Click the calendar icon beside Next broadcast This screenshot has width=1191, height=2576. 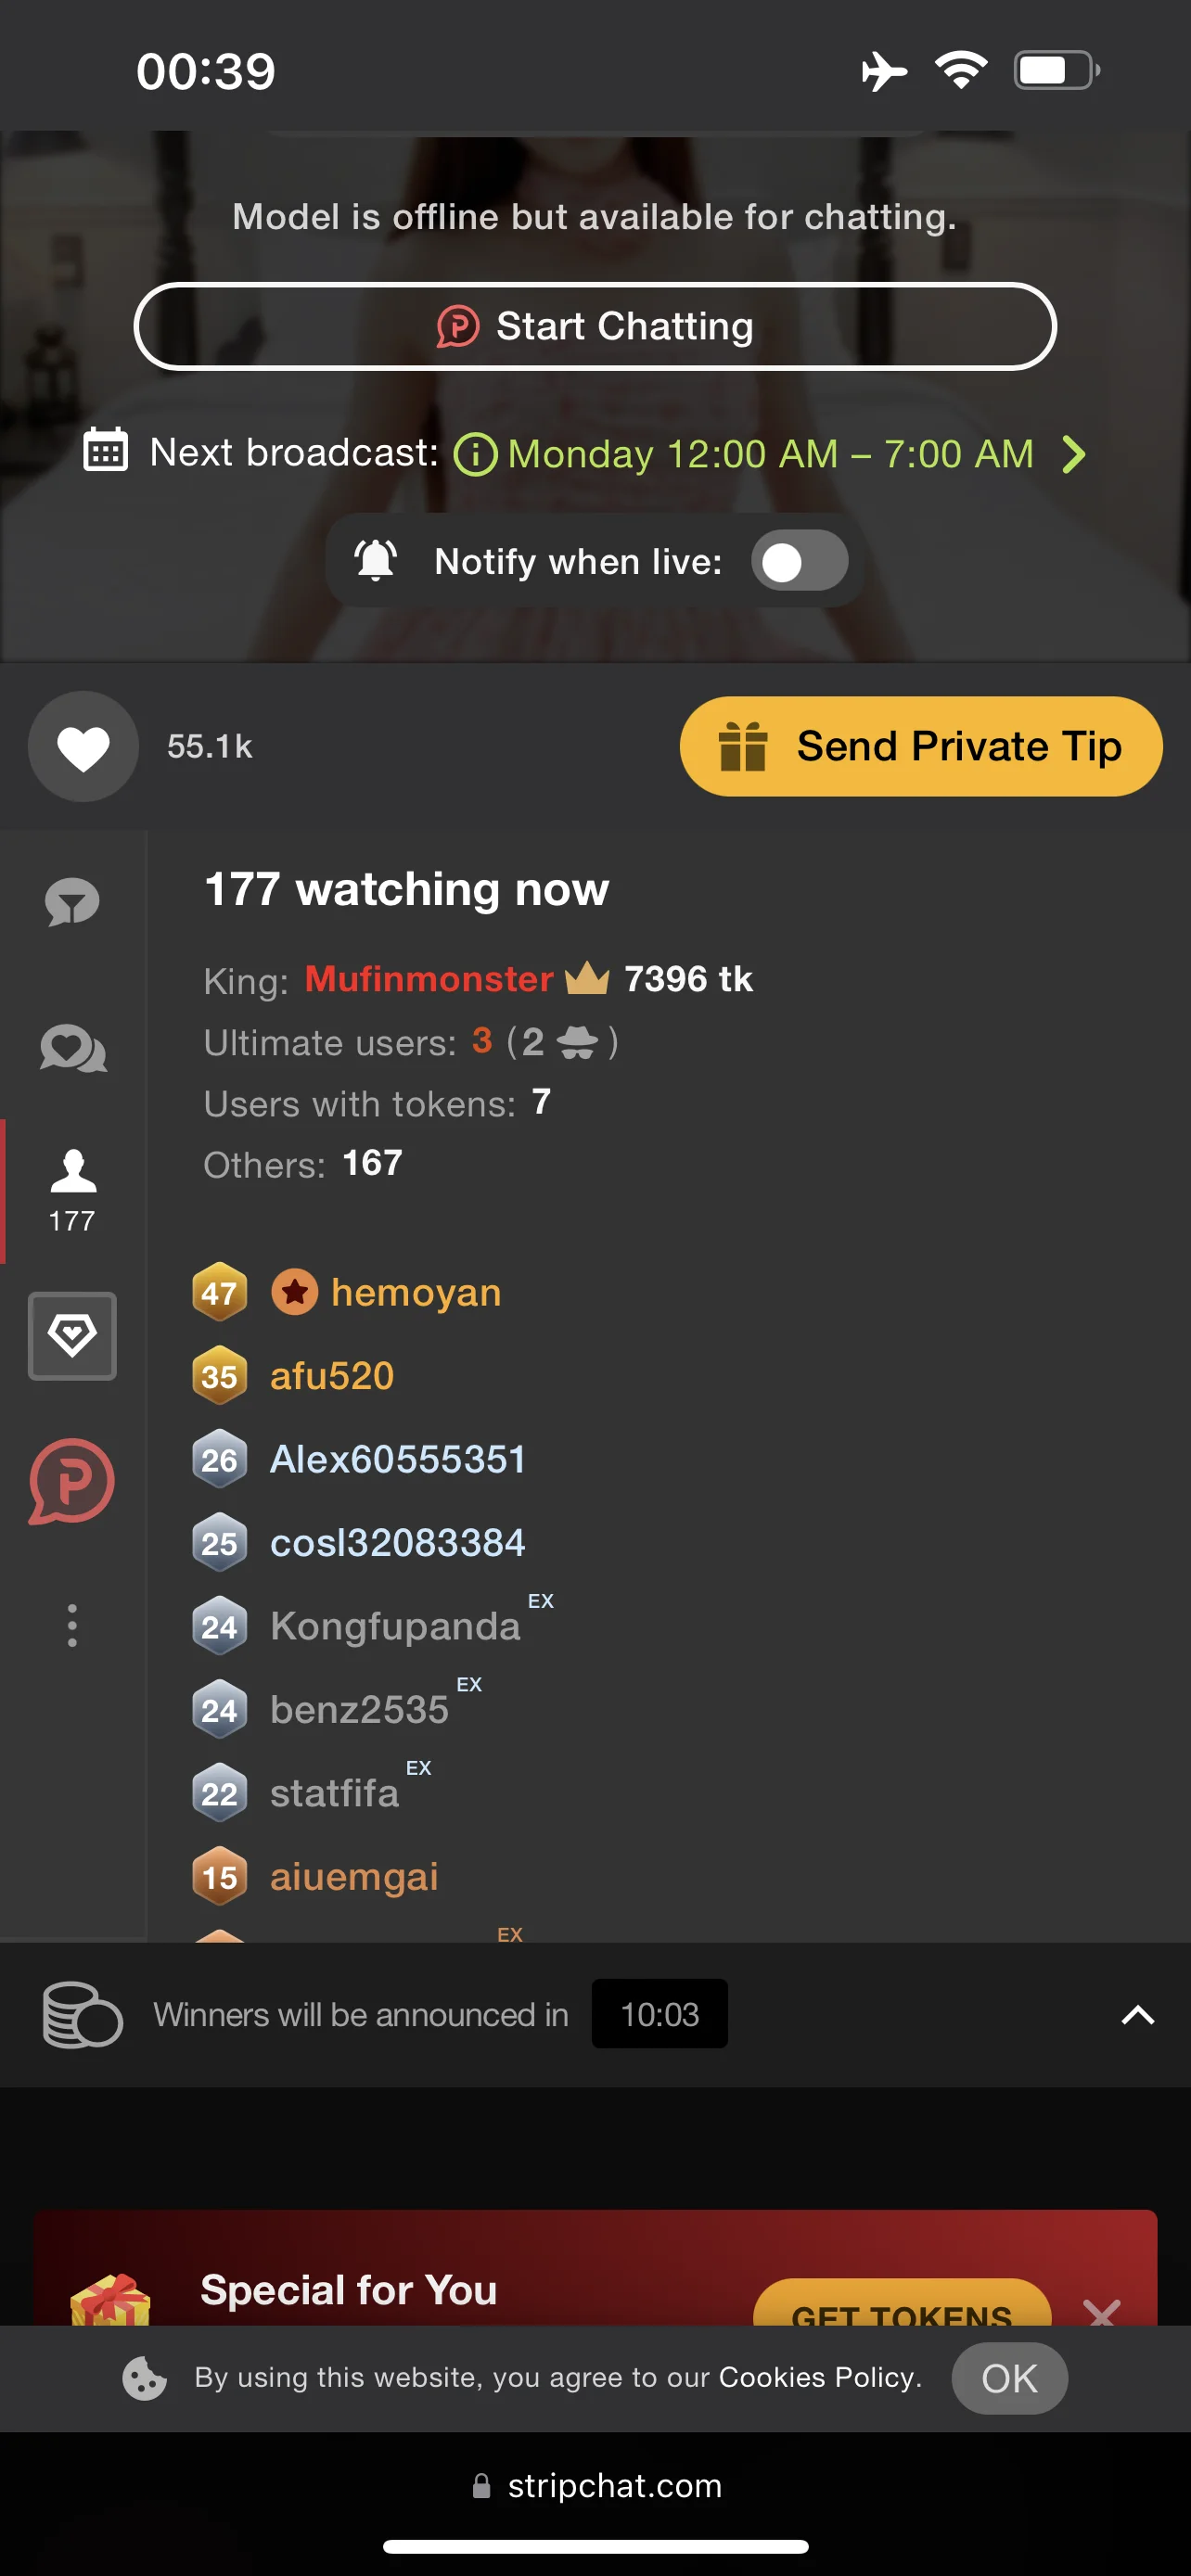click(105, 451)
